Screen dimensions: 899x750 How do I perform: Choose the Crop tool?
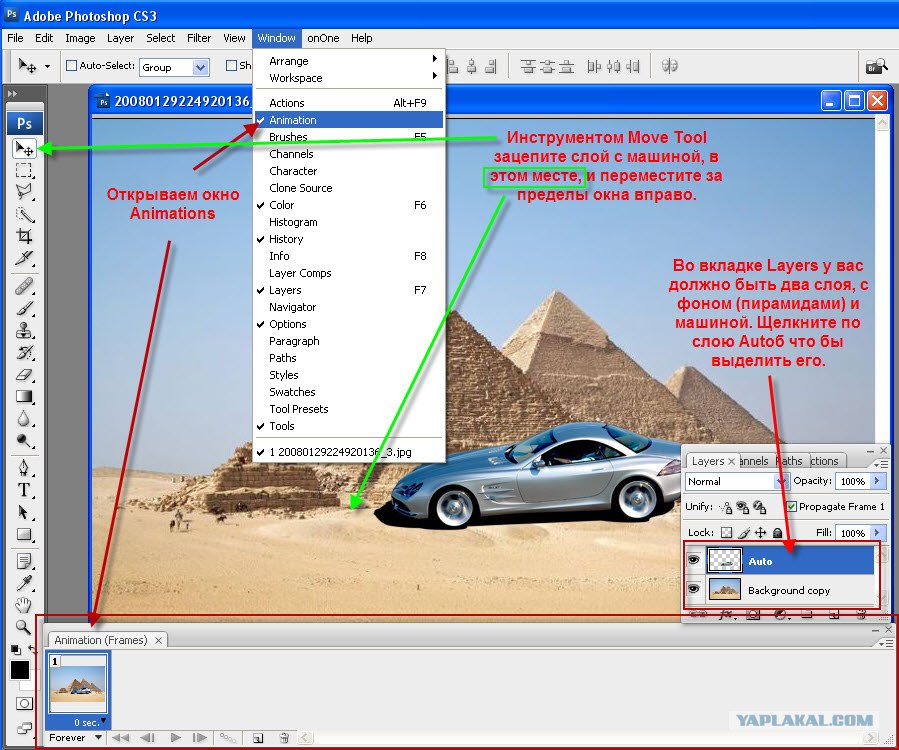tap(24, 236)
